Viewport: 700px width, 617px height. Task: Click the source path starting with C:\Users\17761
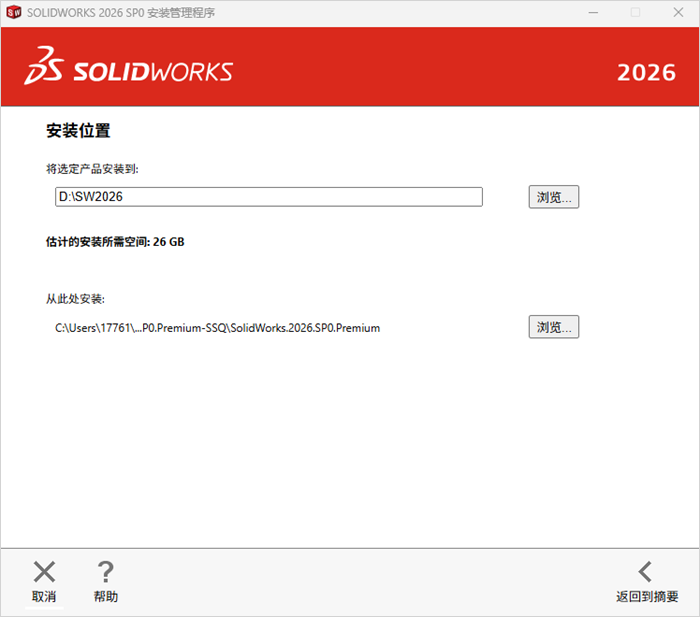pos(217,328)
